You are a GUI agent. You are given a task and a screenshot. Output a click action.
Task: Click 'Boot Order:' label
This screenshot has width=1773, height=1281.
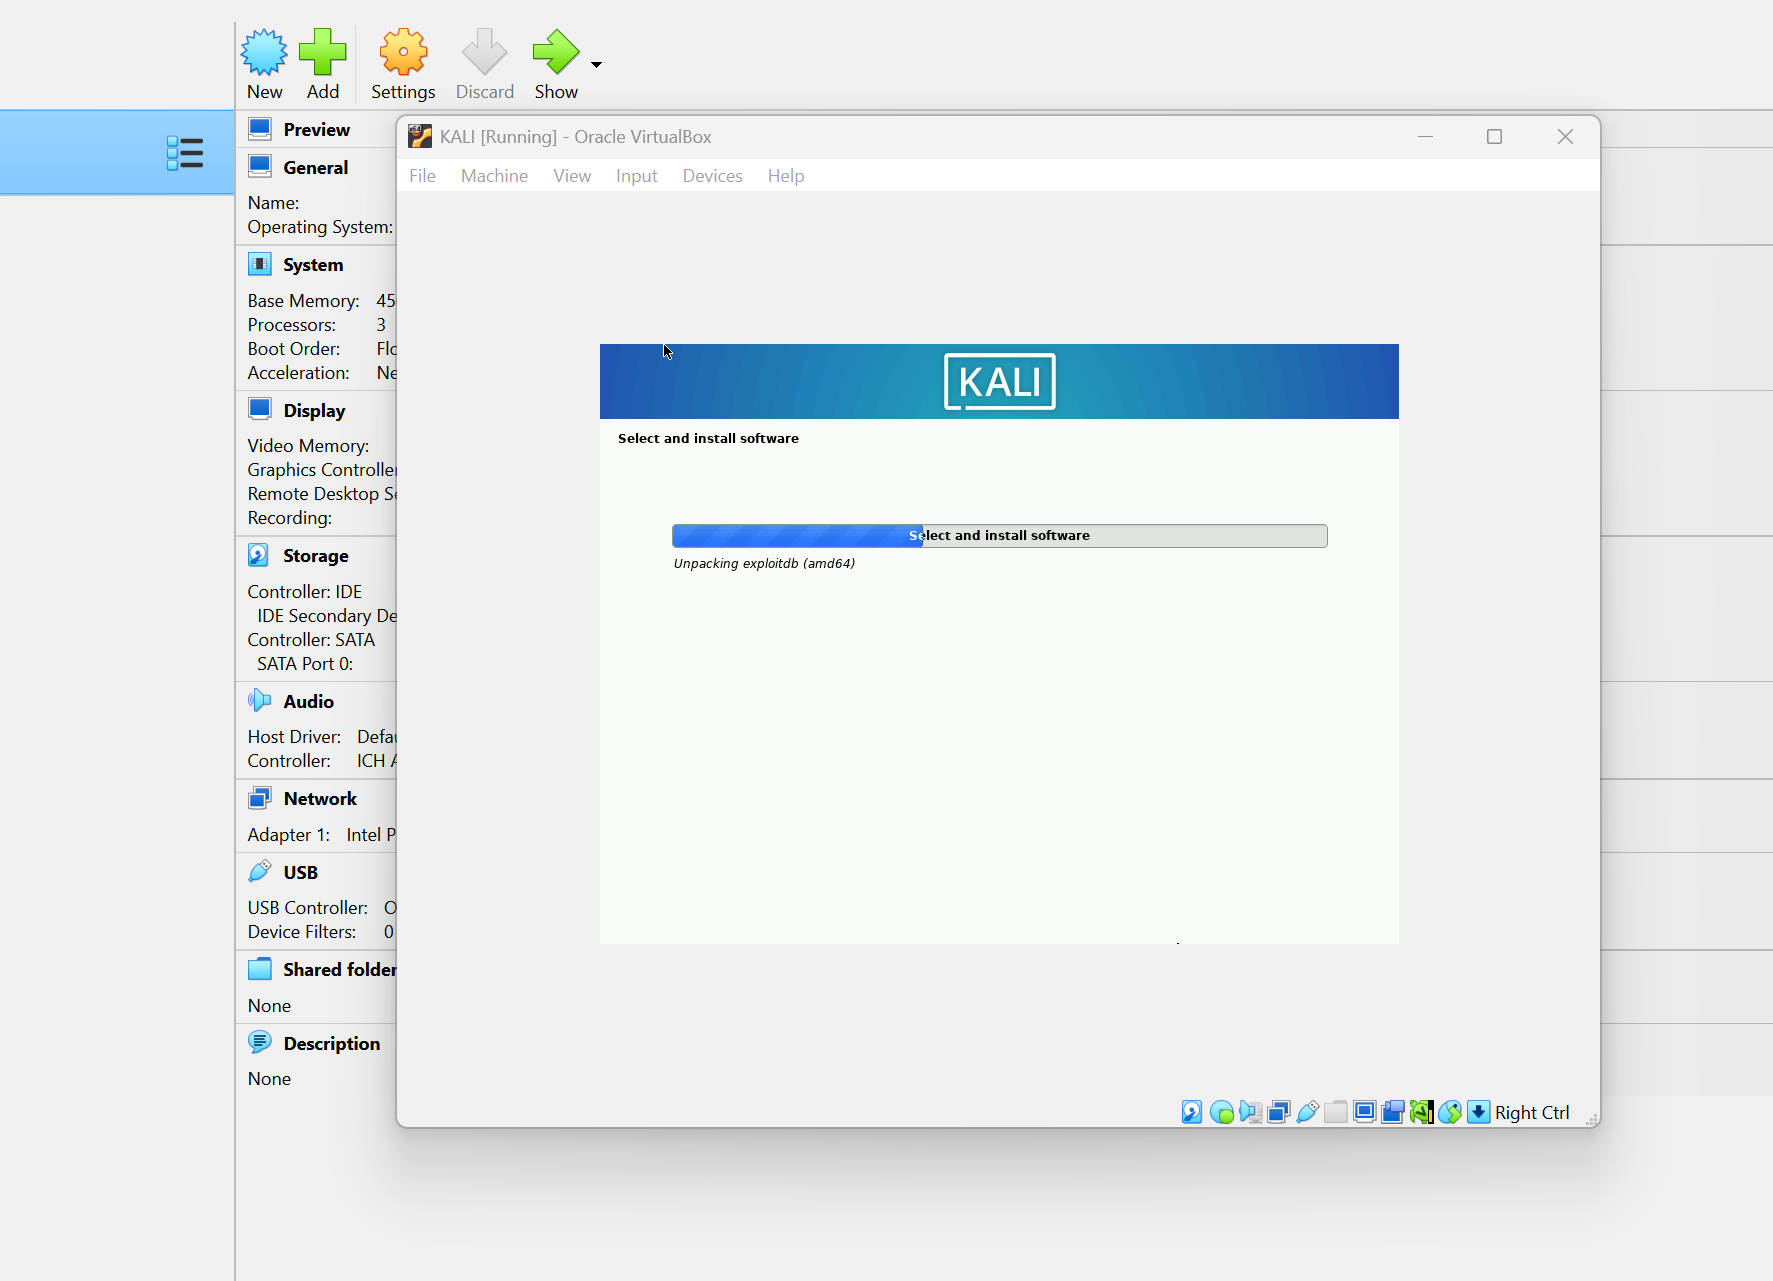tap(294, 349)
